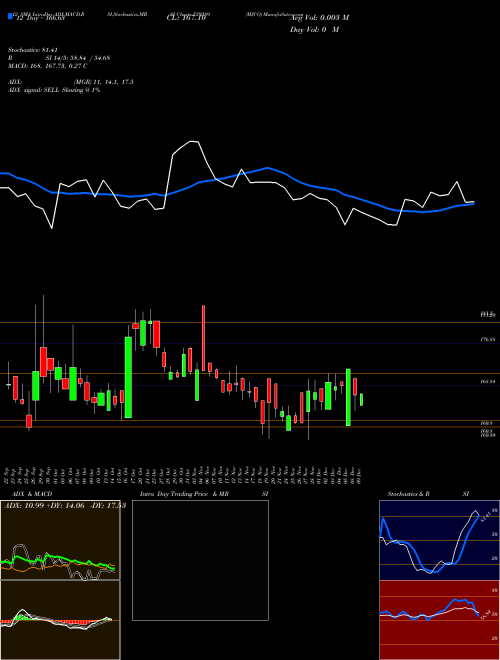
Task: Open the empty intraday trading price panel
Action: pos(200,560)
